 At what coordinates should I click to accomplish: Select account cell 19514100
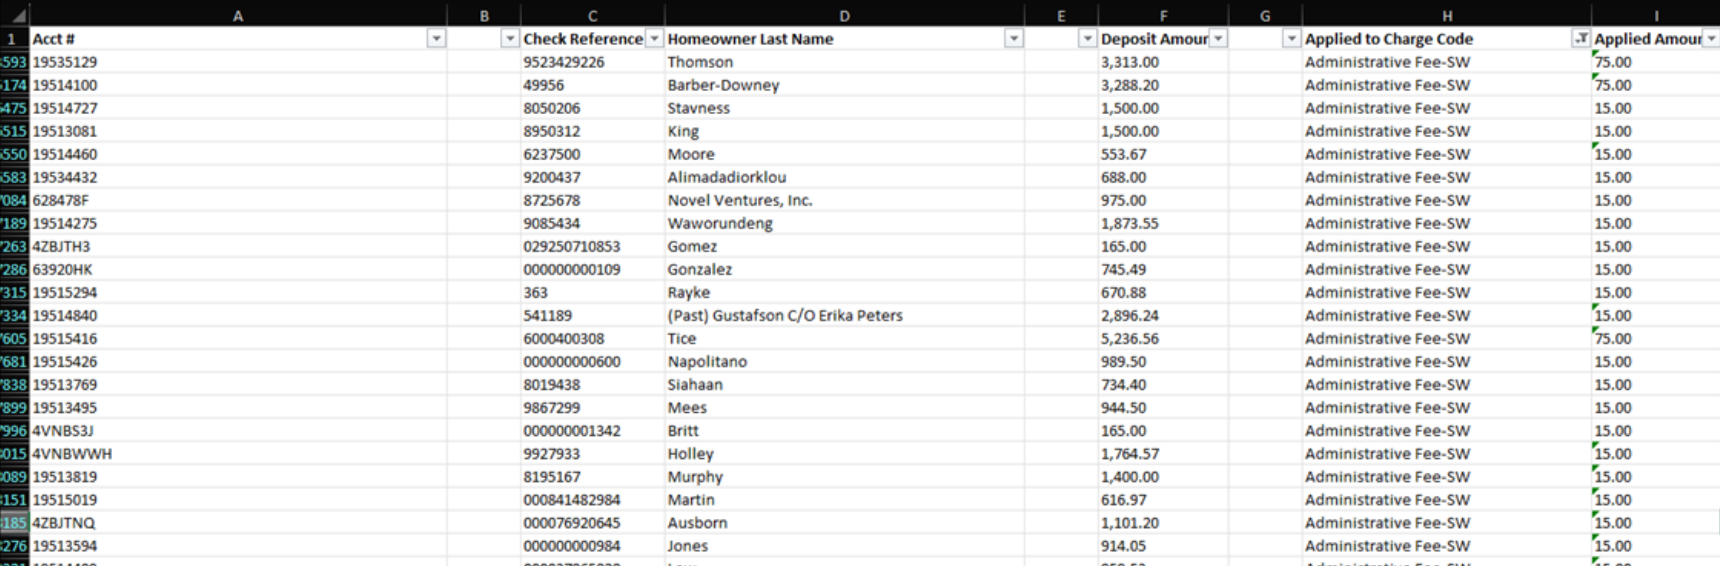click(x=238, y=85)
